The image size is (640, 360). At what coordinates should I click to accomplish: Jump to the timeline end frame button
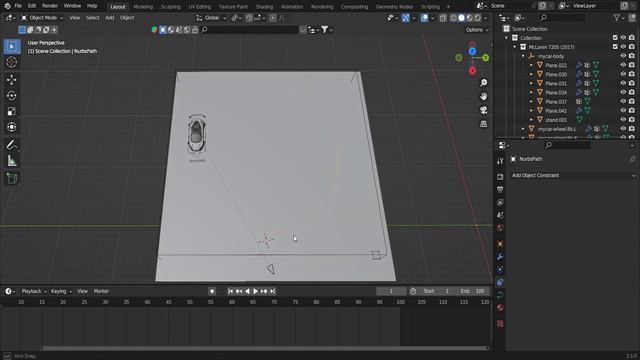point(273,291)
